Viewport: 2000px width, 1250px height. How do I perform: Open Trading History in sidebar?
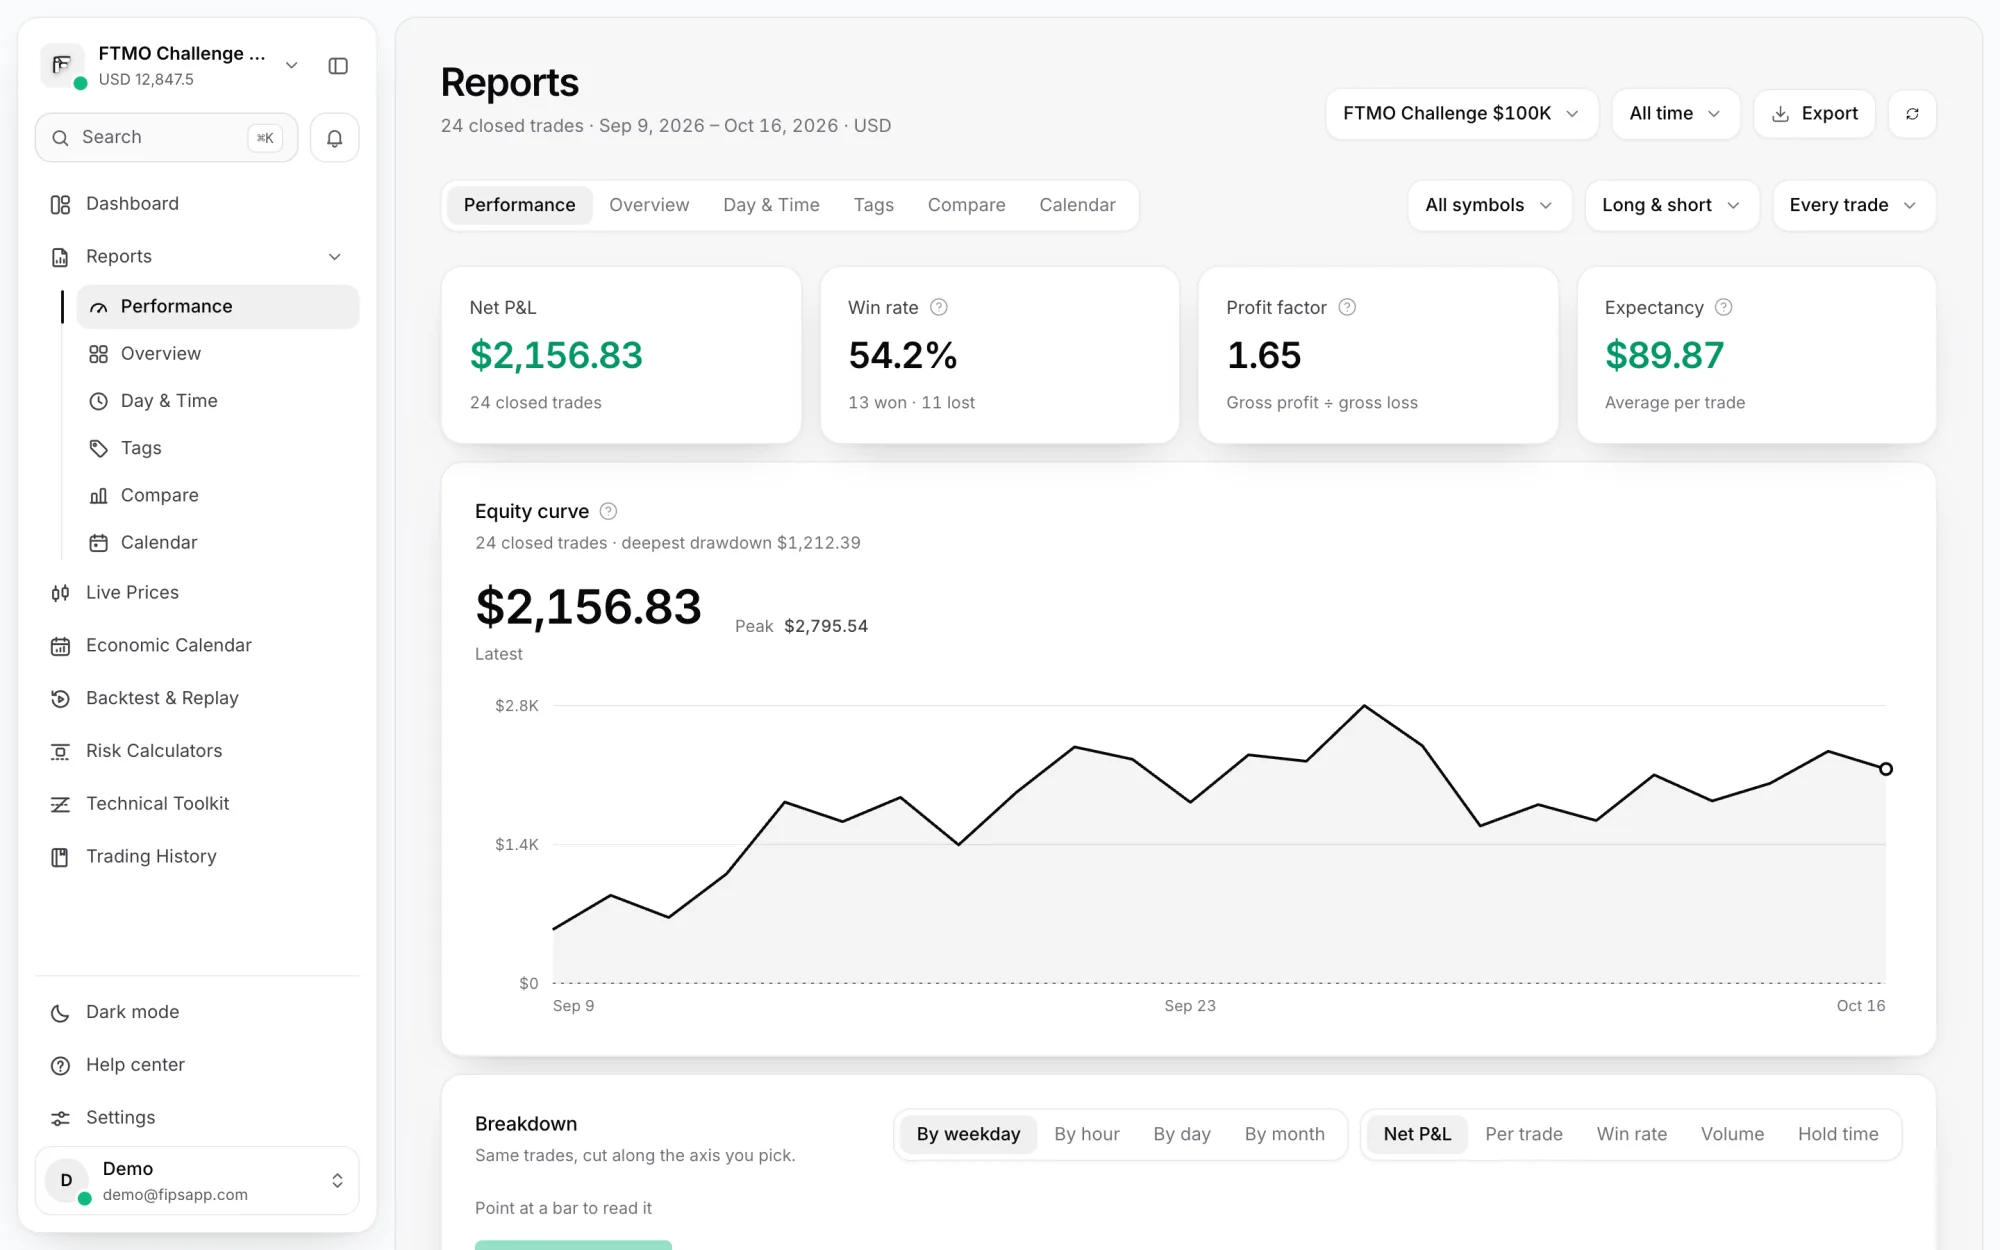pyautogui.click(x=198, y=857)
